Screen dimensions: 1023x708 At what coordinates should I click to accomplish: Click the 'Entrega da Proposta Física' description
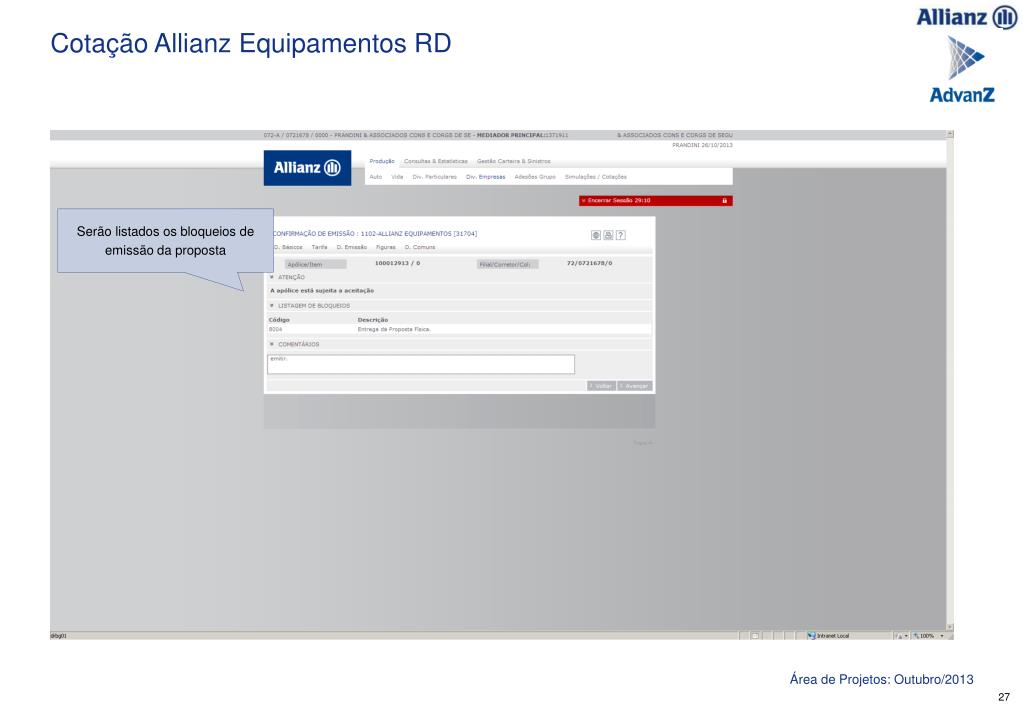(394, 330)
